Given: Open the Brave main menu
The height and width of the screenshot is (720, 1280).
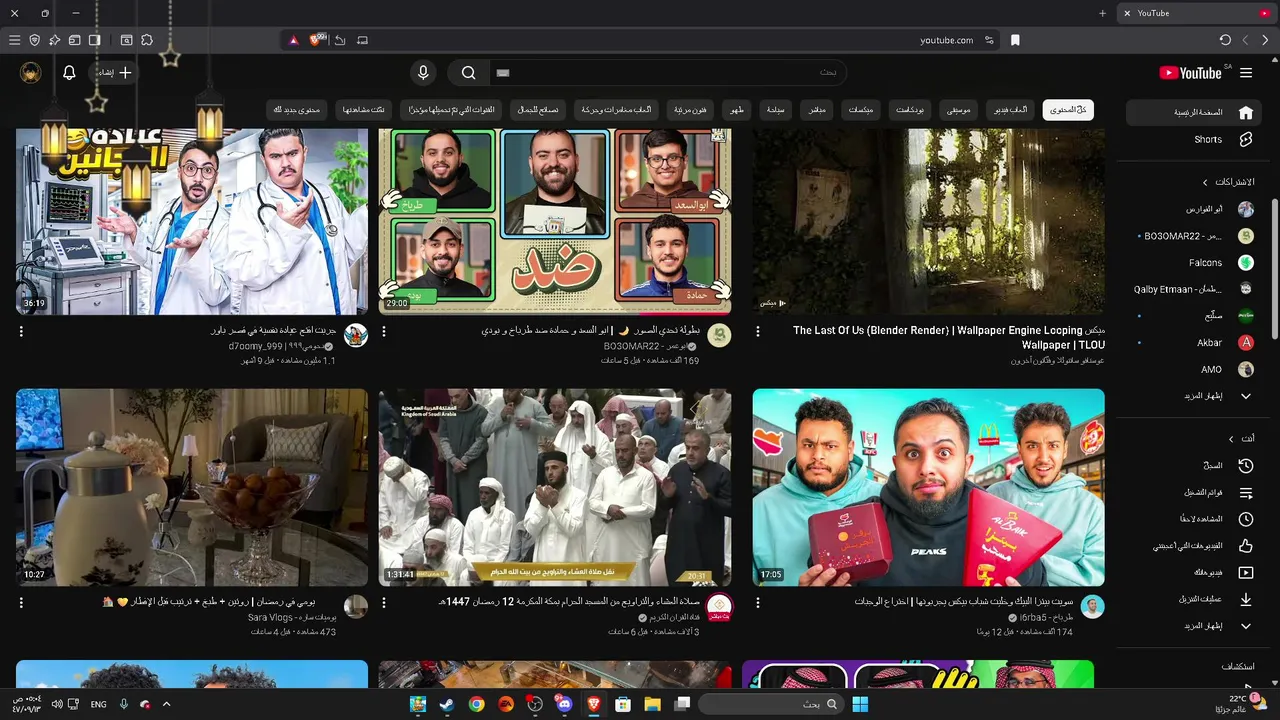Looking at the screenshot, I should pos(14,40).
